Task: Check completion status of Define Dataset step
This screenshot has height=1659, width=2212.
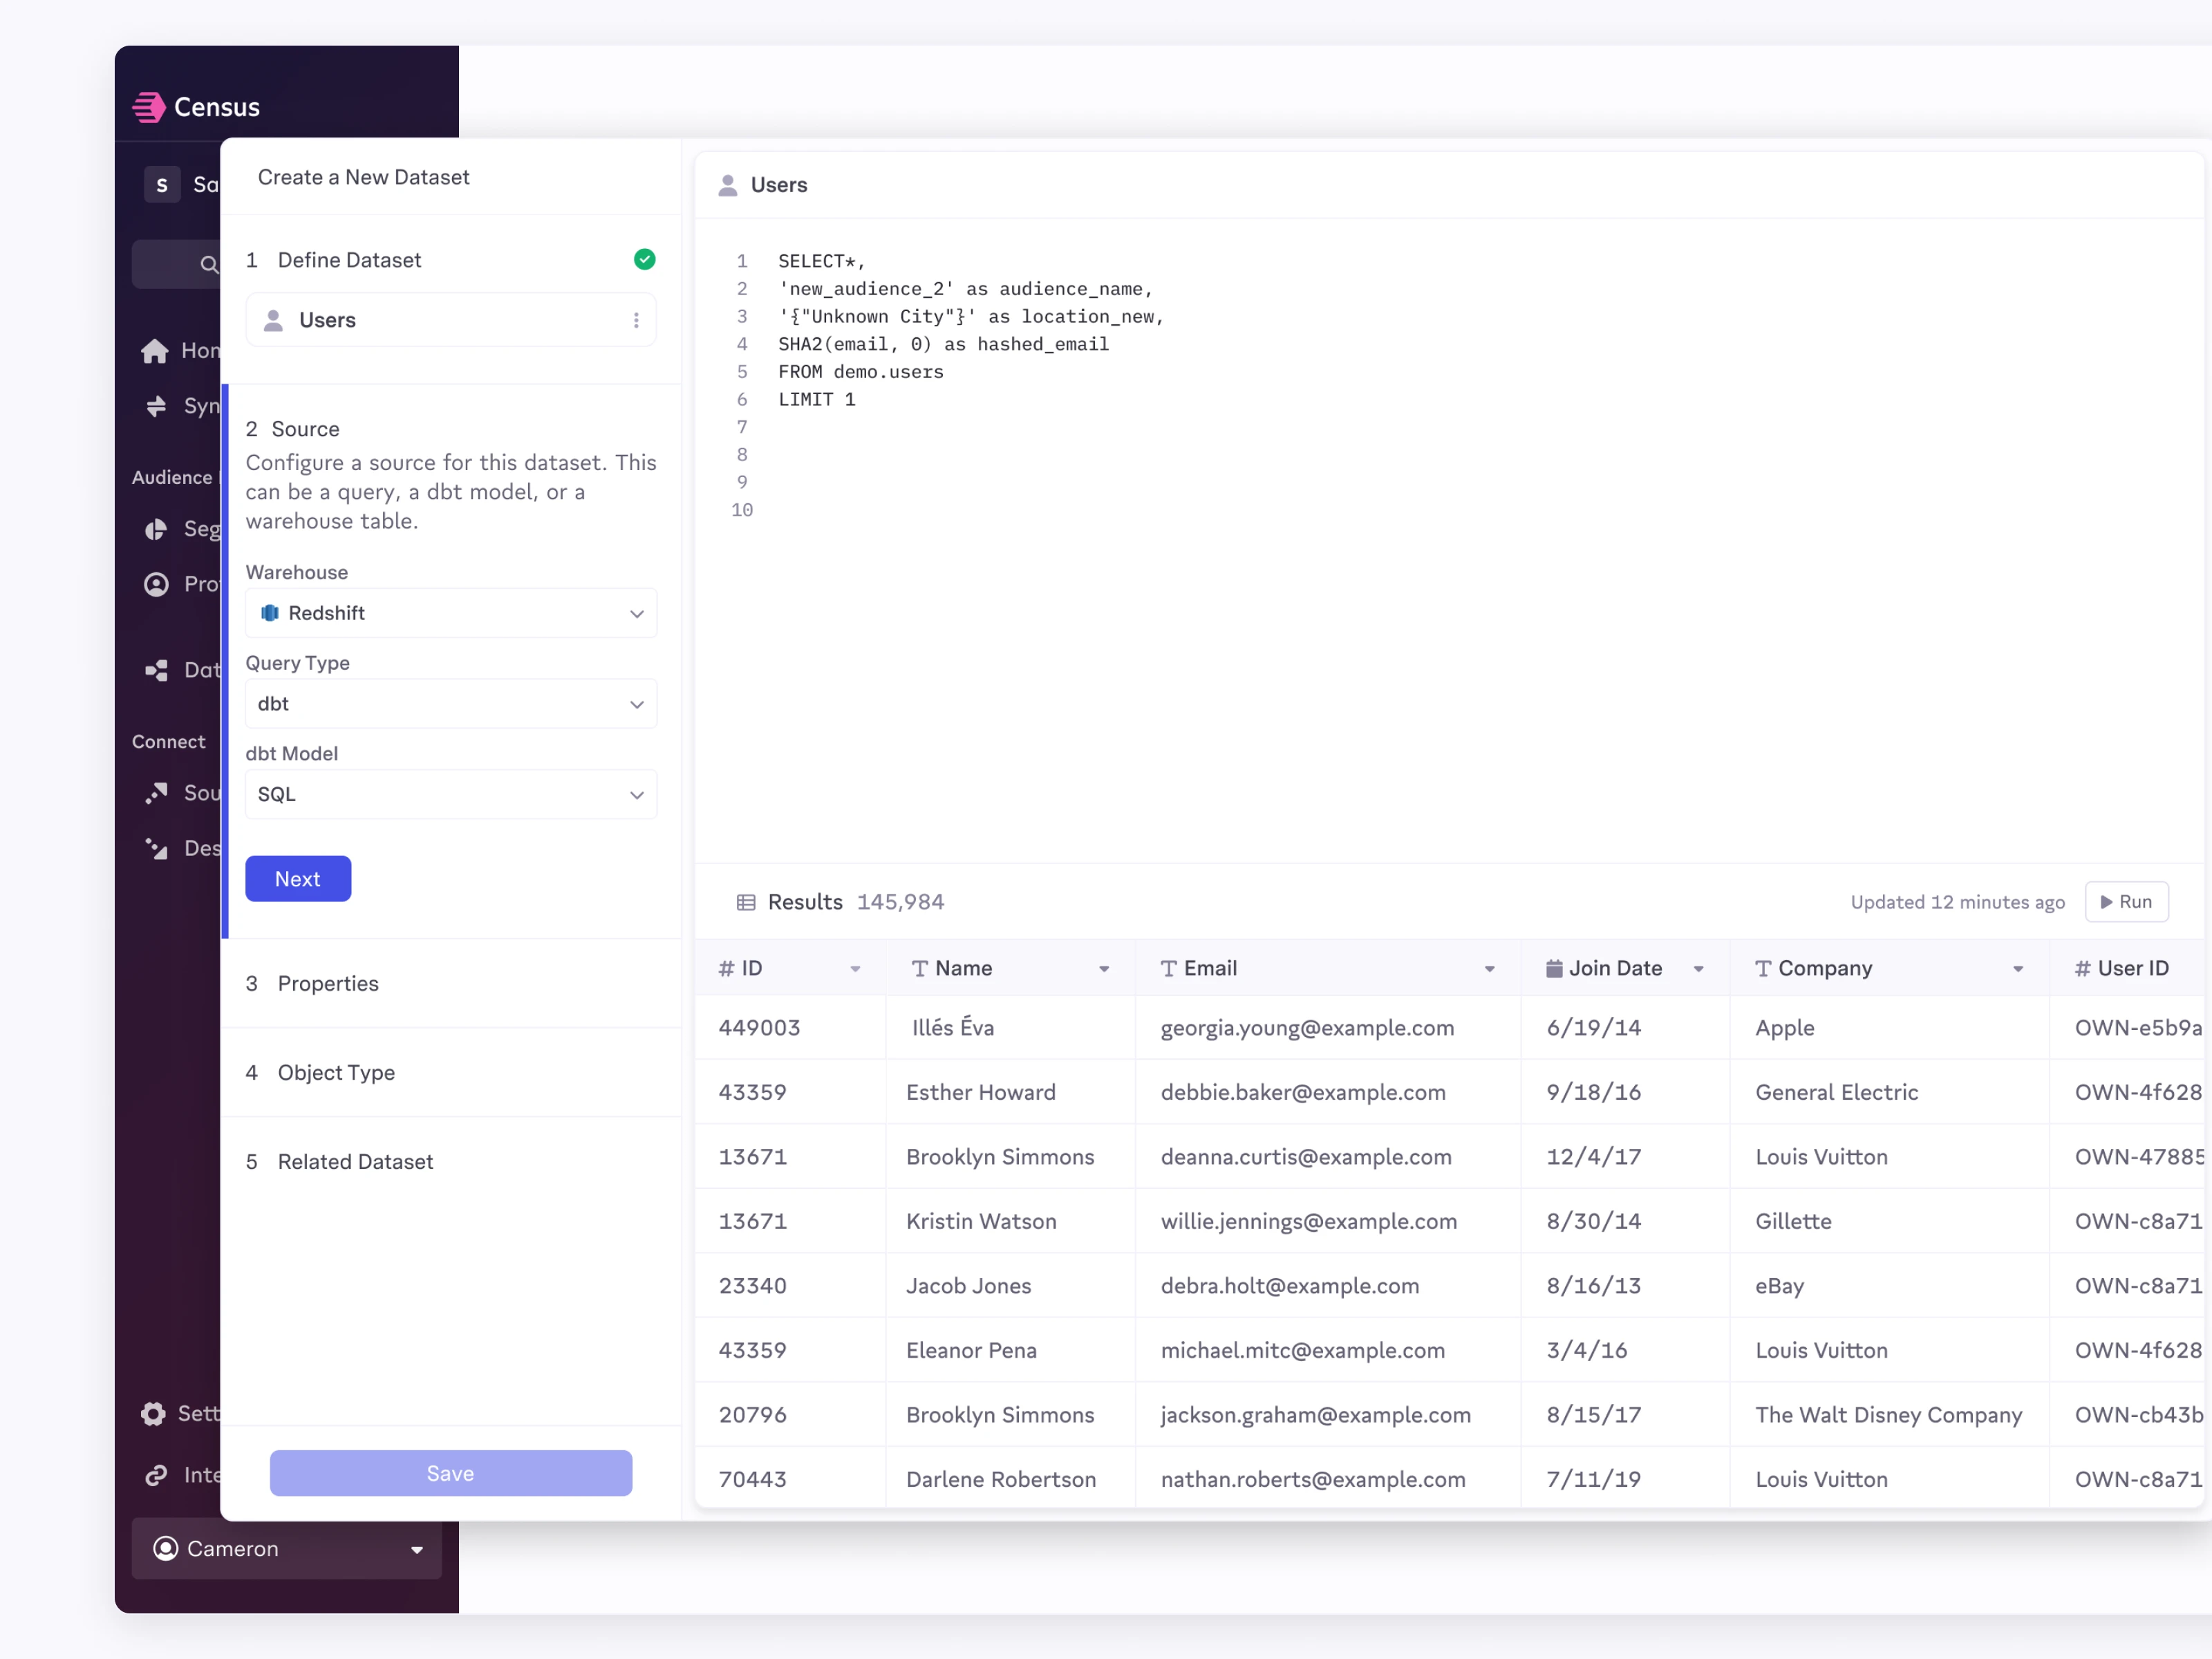Action: [x=644, y=259]
